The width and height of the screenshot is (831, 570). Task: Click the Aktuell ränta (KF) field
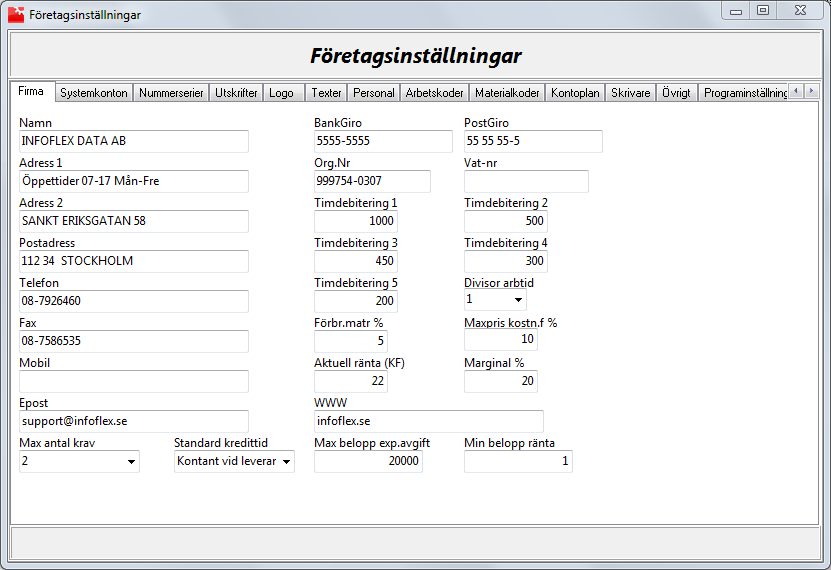[x=351, y=381]
